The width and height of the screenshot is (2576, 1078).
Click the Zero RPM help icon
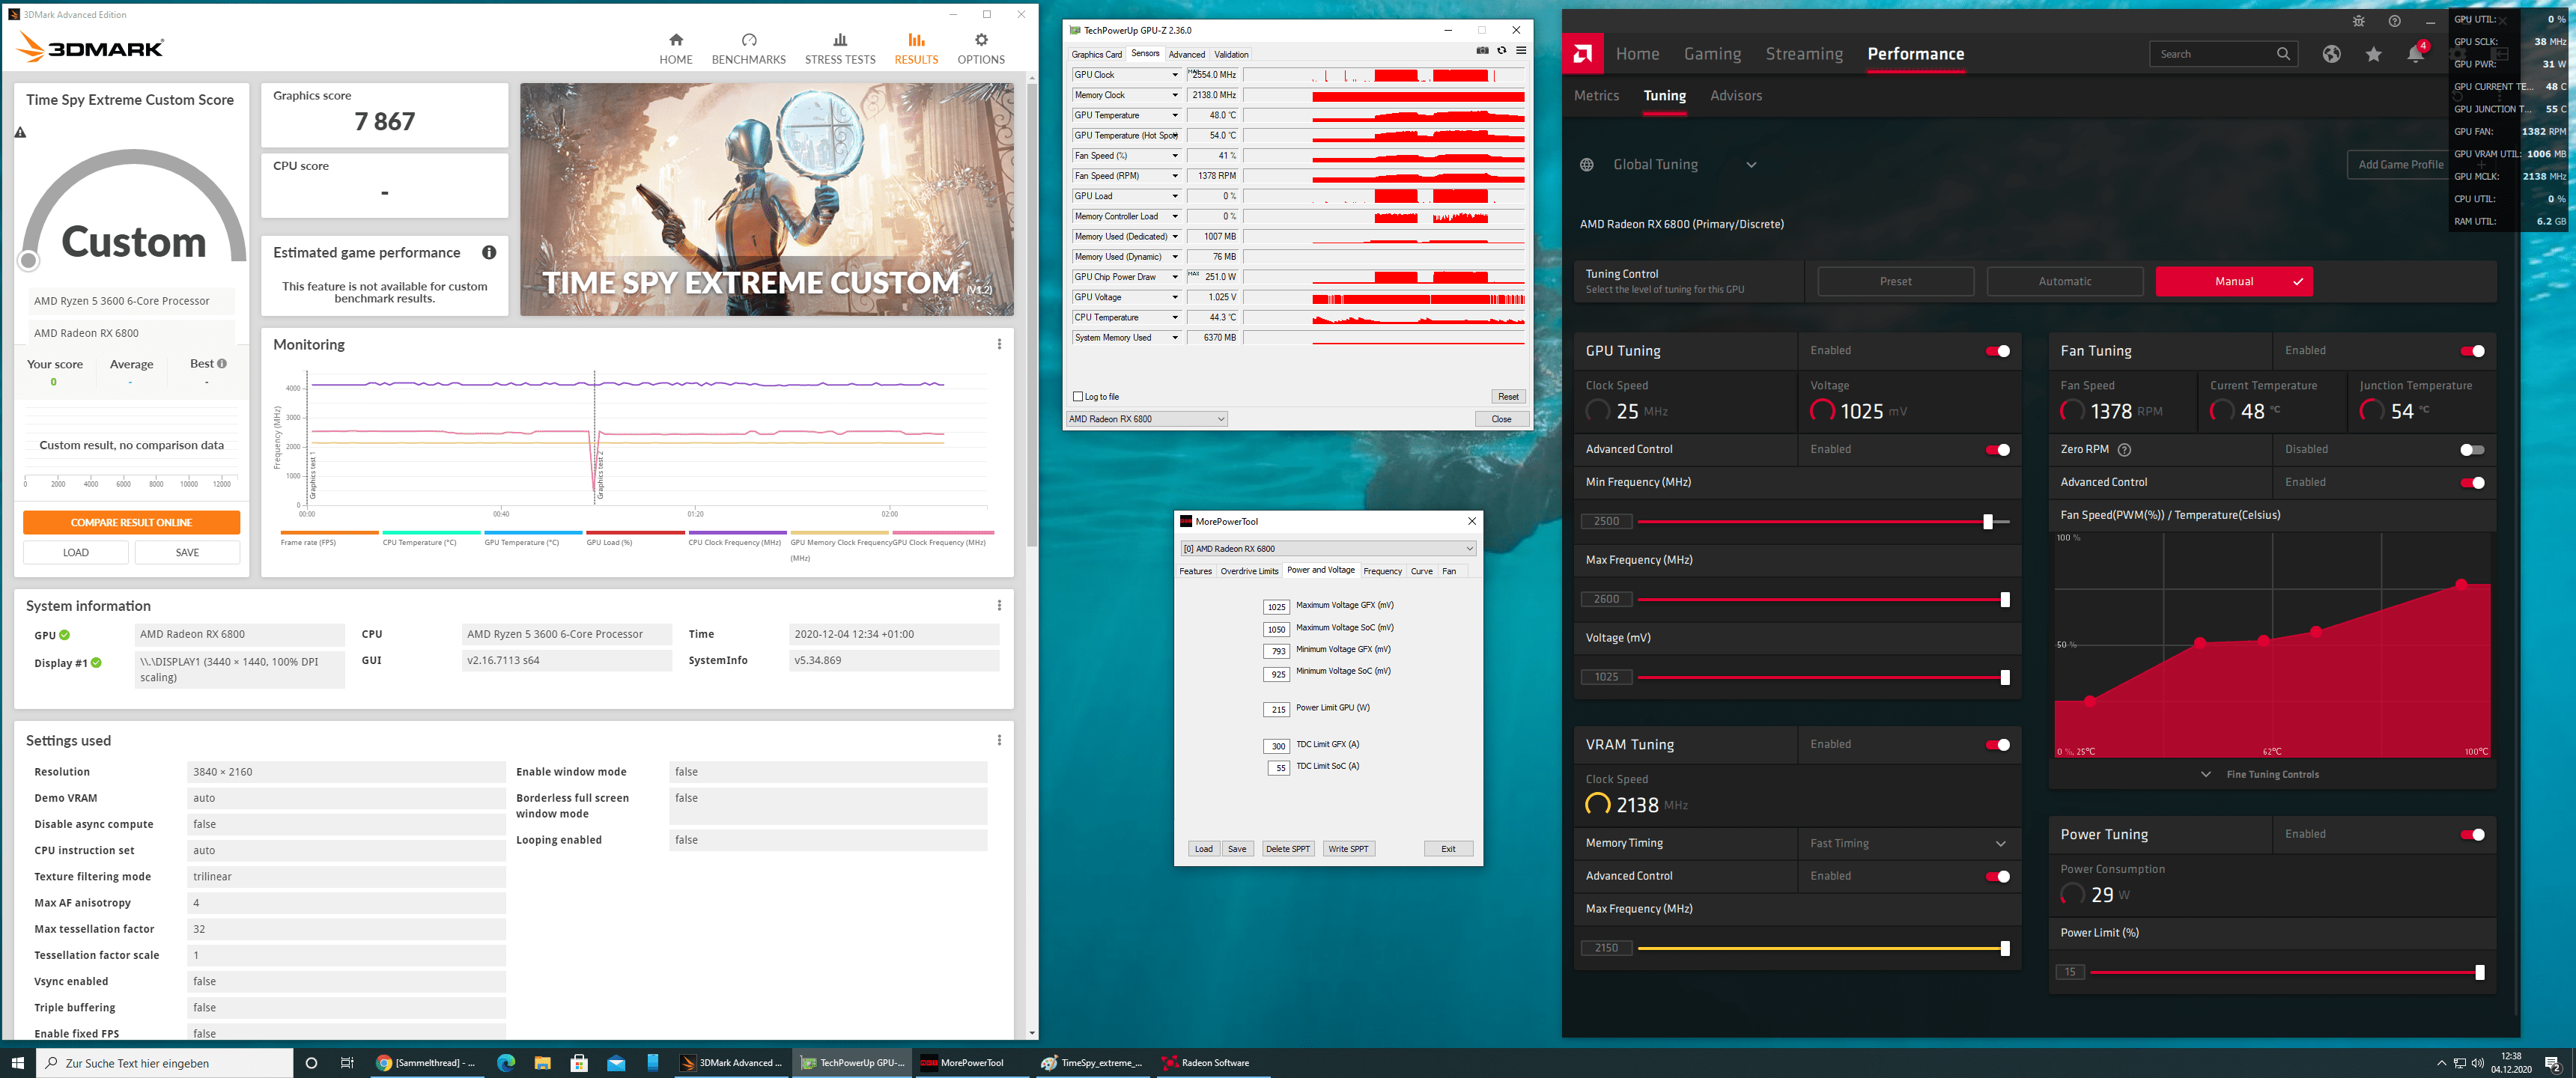point(2124,450)
